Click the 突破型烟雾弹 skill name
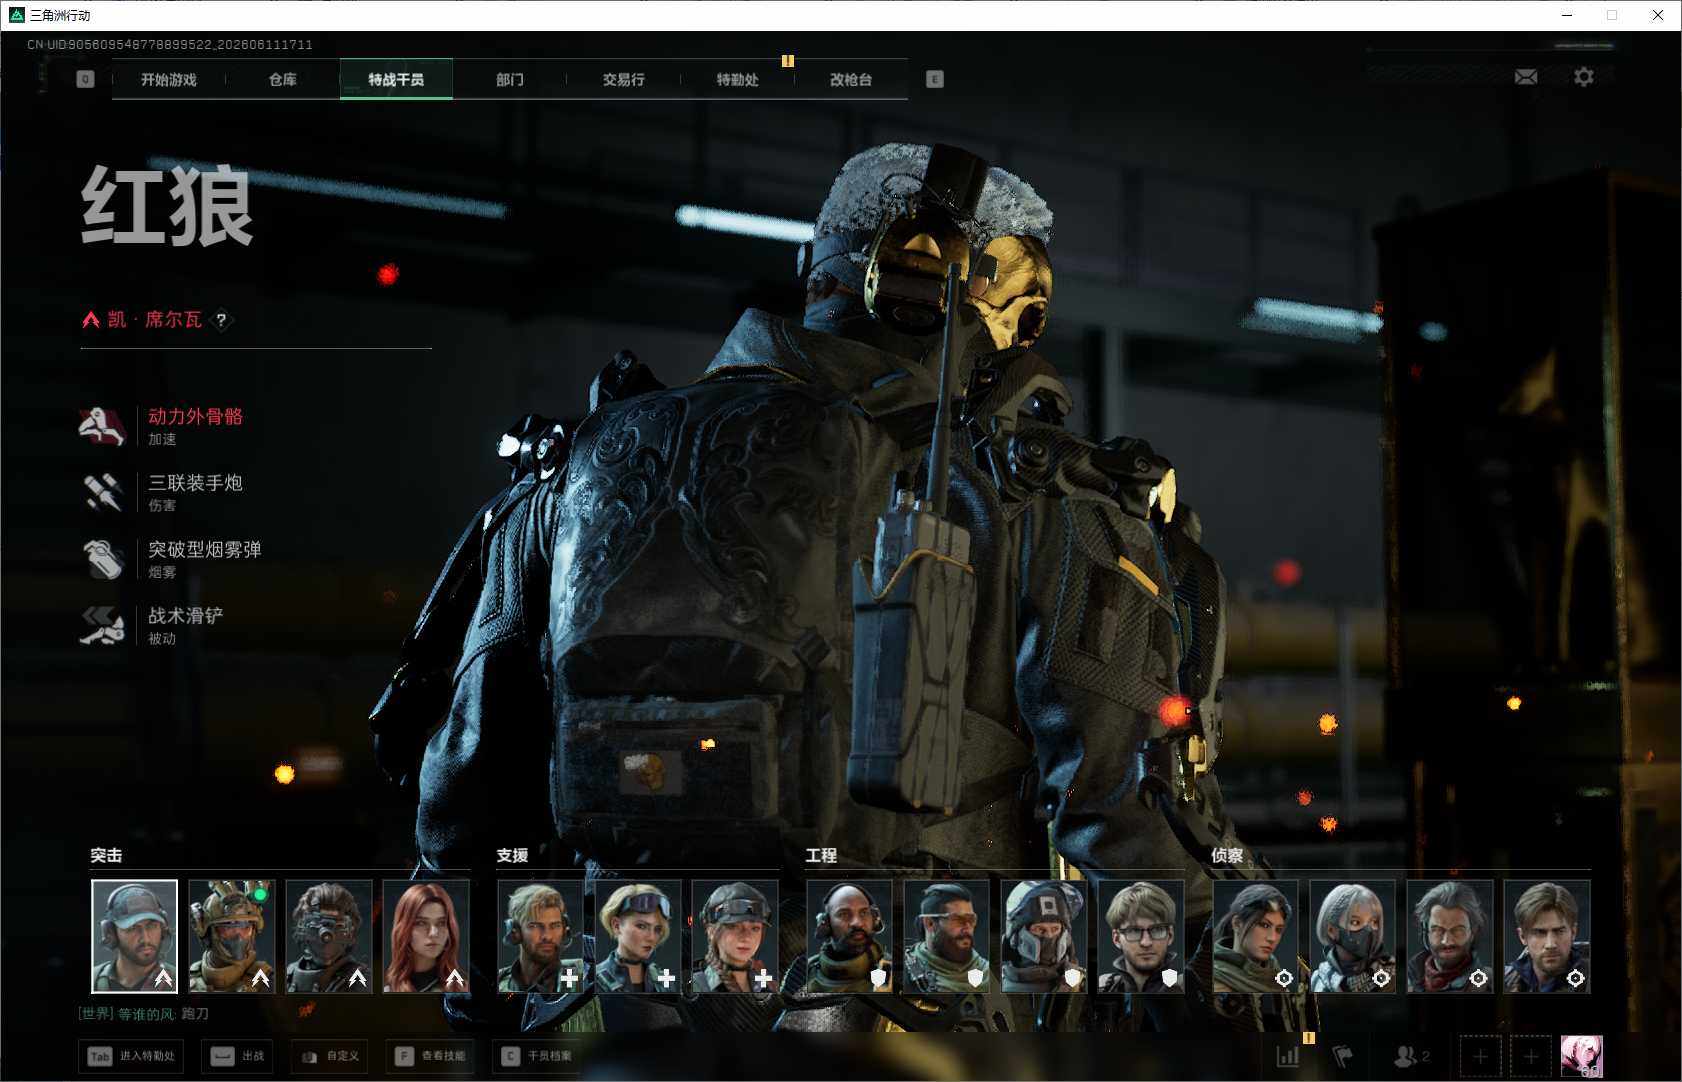The image size is (1682, 1082). coord(205,550)
